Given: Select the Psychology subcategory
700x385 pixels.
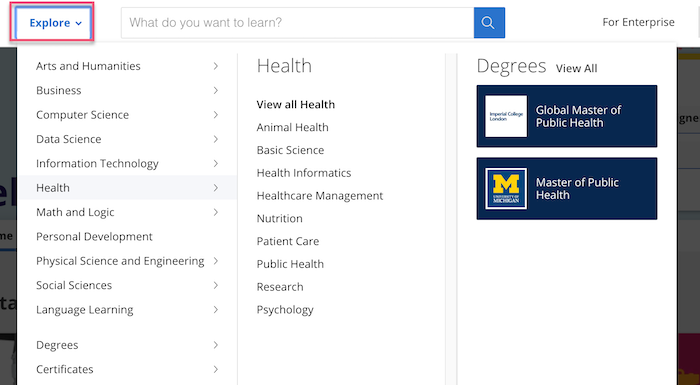Looking at the screenshot, I should tap(285, 310).
